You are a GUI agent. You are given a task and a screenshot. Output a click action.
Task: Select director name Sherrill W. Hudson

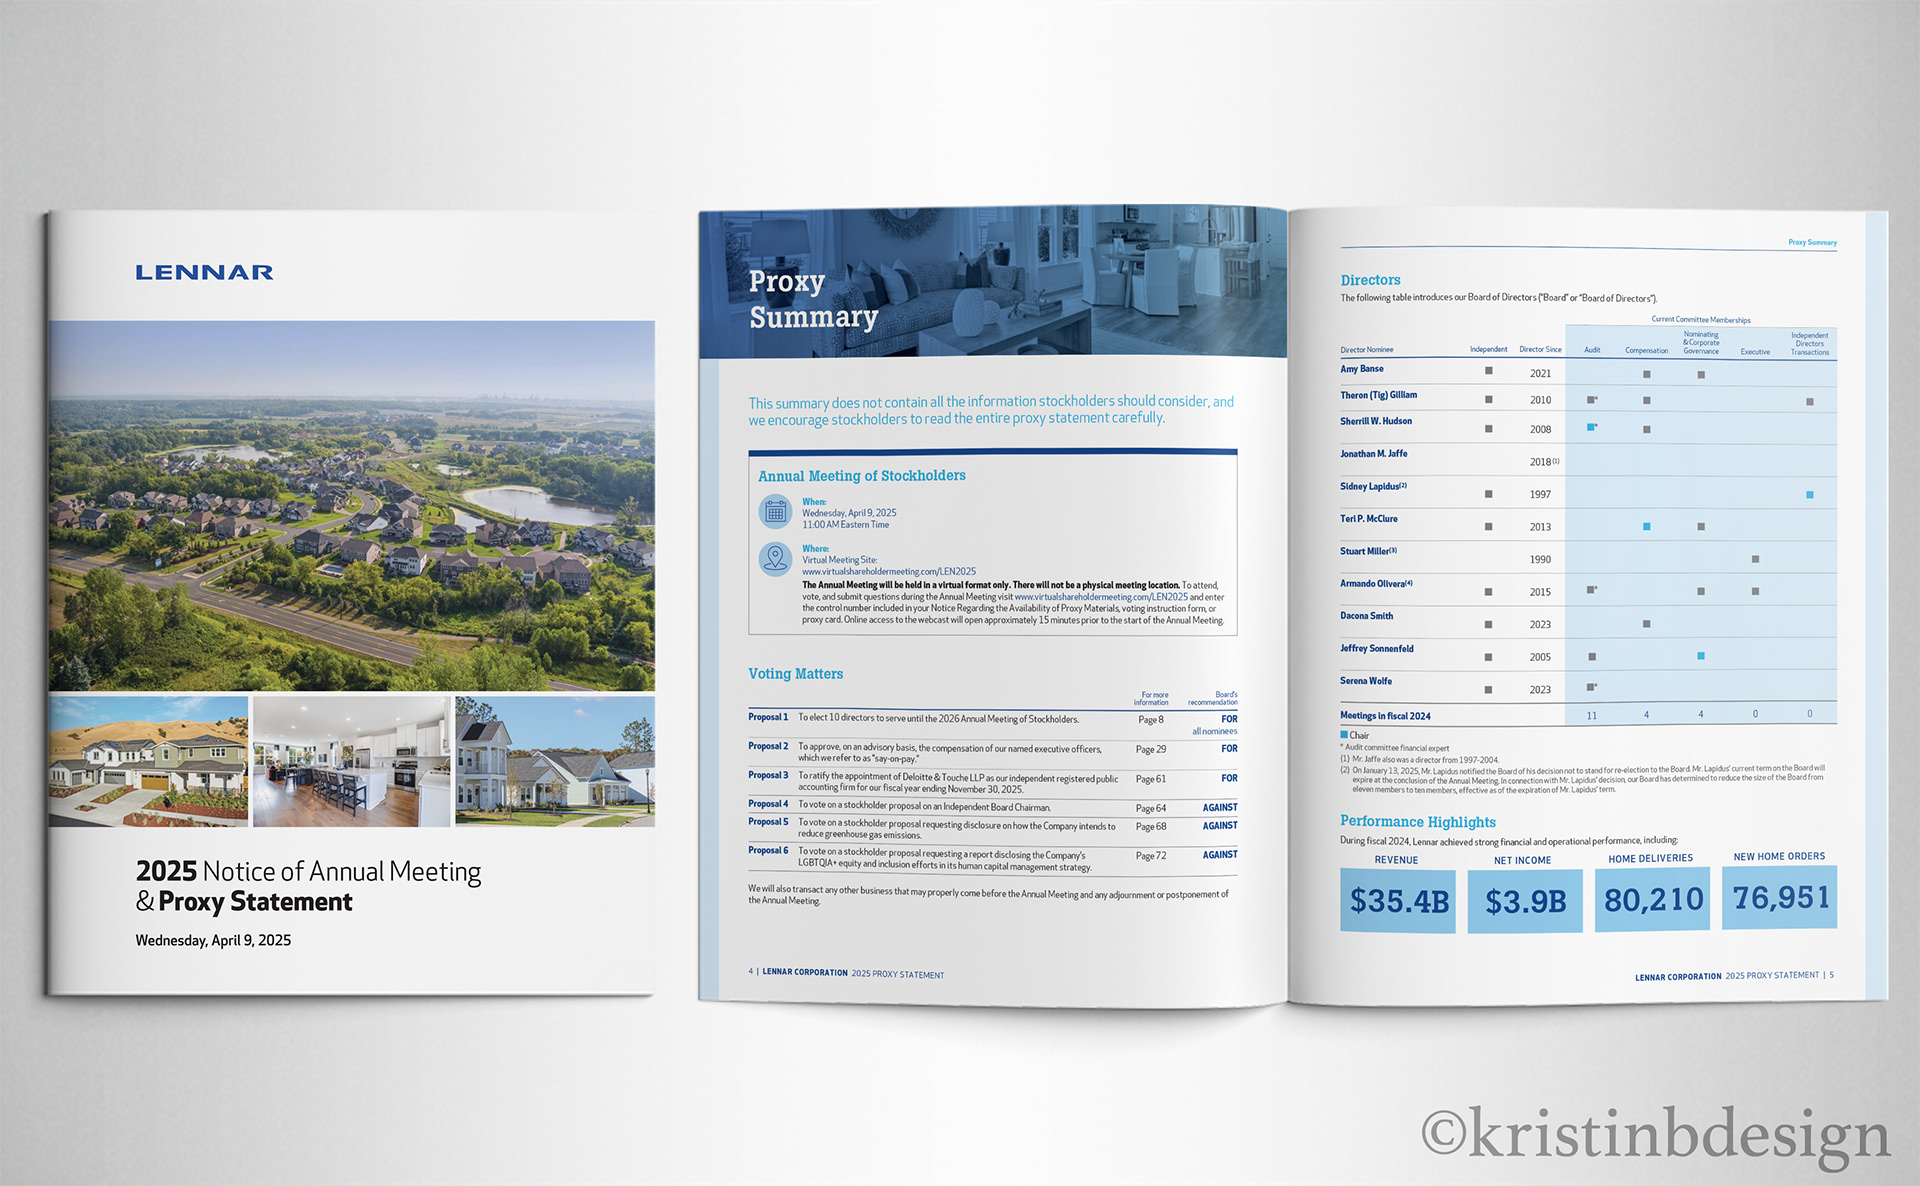[x=1376, y=421]
